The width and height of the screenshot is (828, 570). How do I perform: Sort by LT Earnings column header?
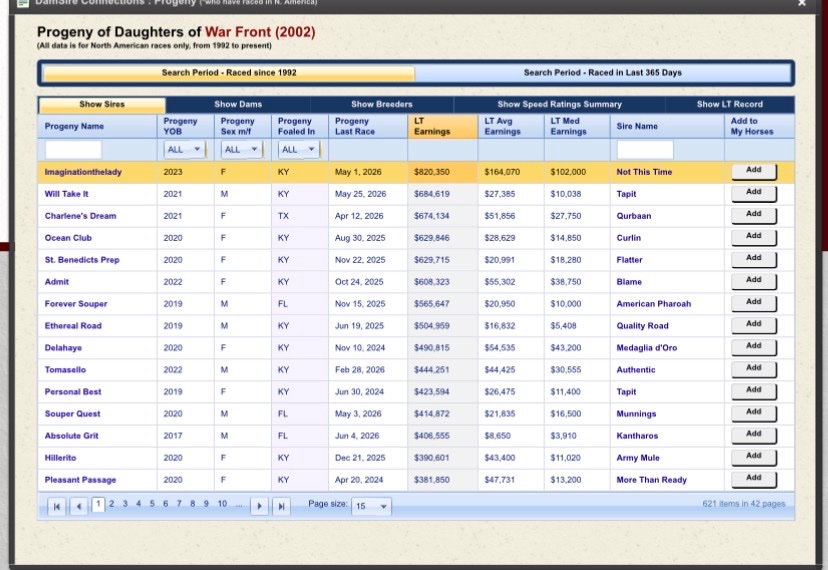[x=432, y=126]
